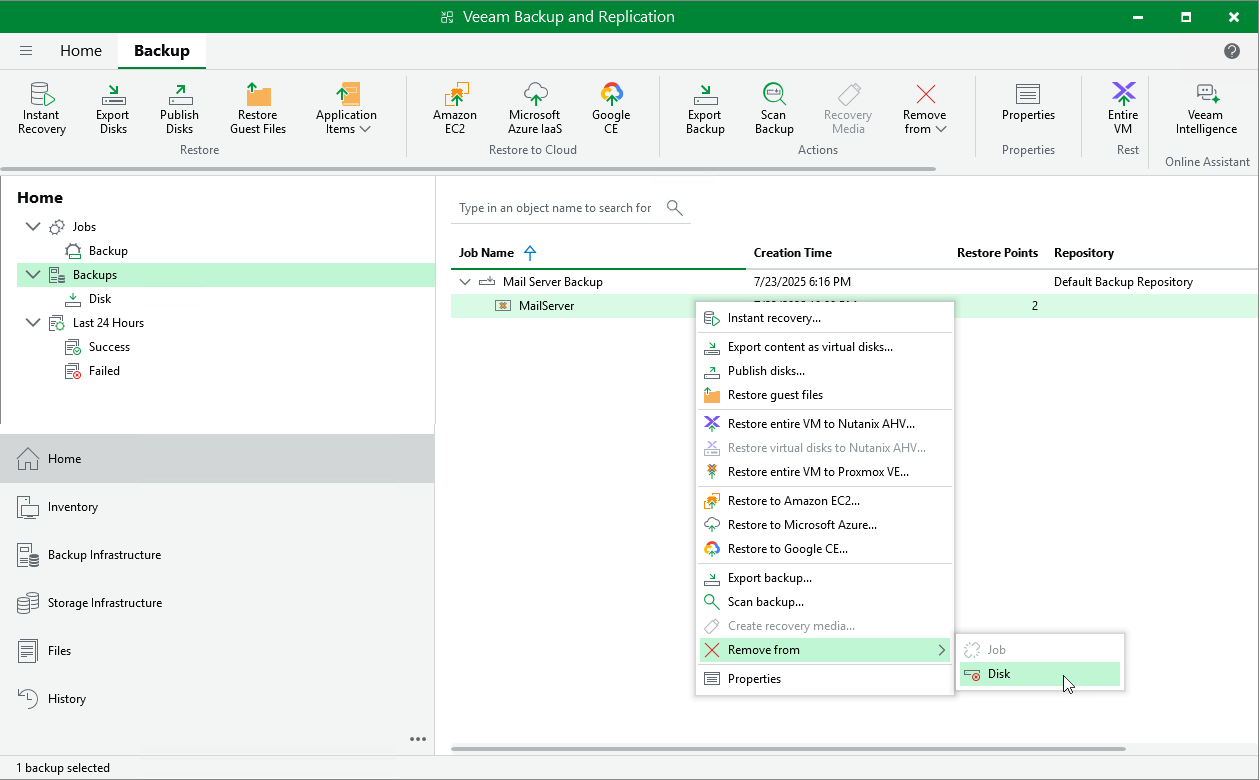Open the History view in sidebar
Viewport: 1260px width, 780px height.
pos(67,699)
